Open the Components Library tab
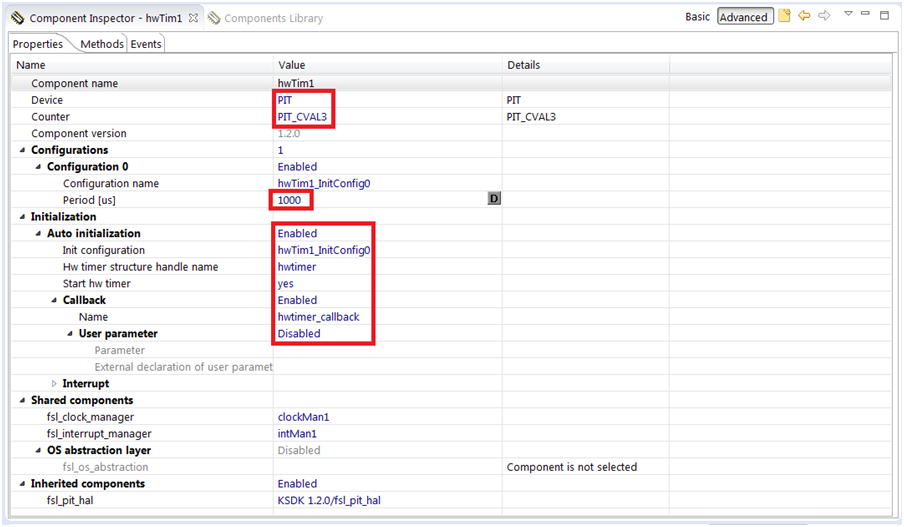Screen dimensions: 904x527 pos(273,18)
